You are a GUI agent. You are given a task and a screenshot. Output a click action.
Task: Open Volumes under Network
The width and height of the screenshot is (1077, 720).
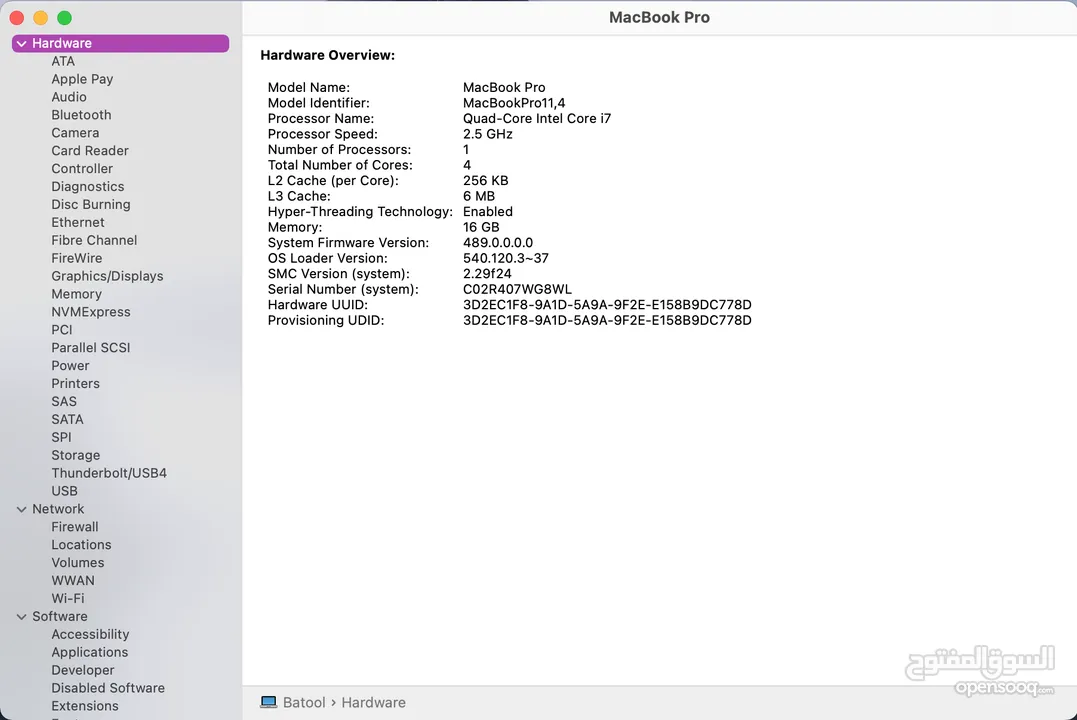(78, 562)
